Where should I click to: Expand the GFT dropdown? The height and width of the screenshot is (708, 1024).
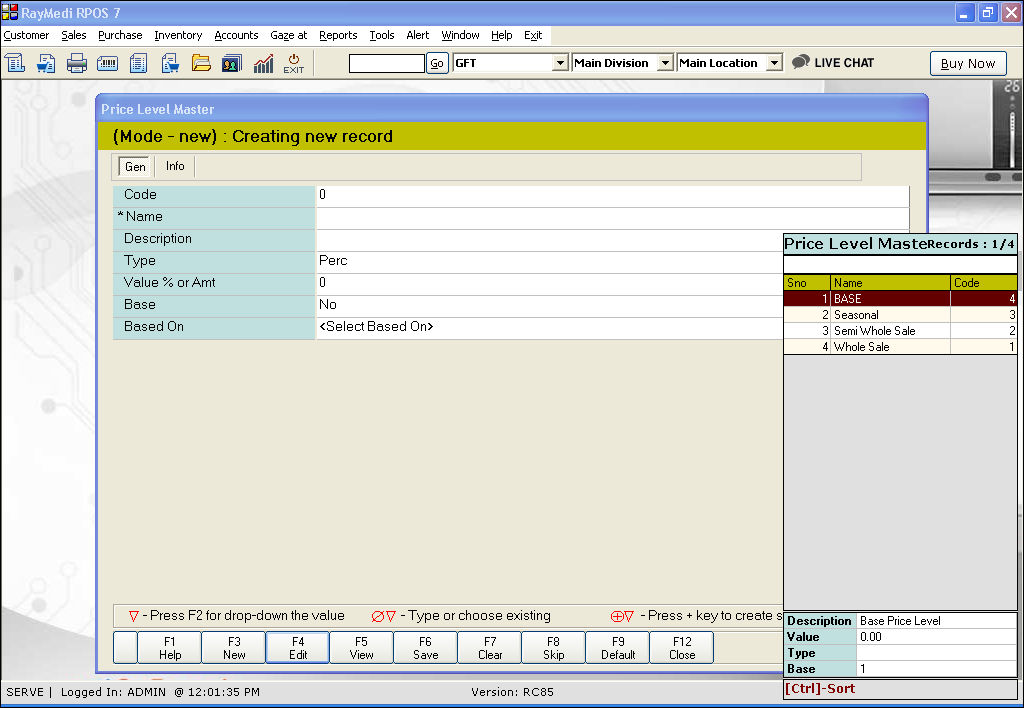[x=560, y=63]
